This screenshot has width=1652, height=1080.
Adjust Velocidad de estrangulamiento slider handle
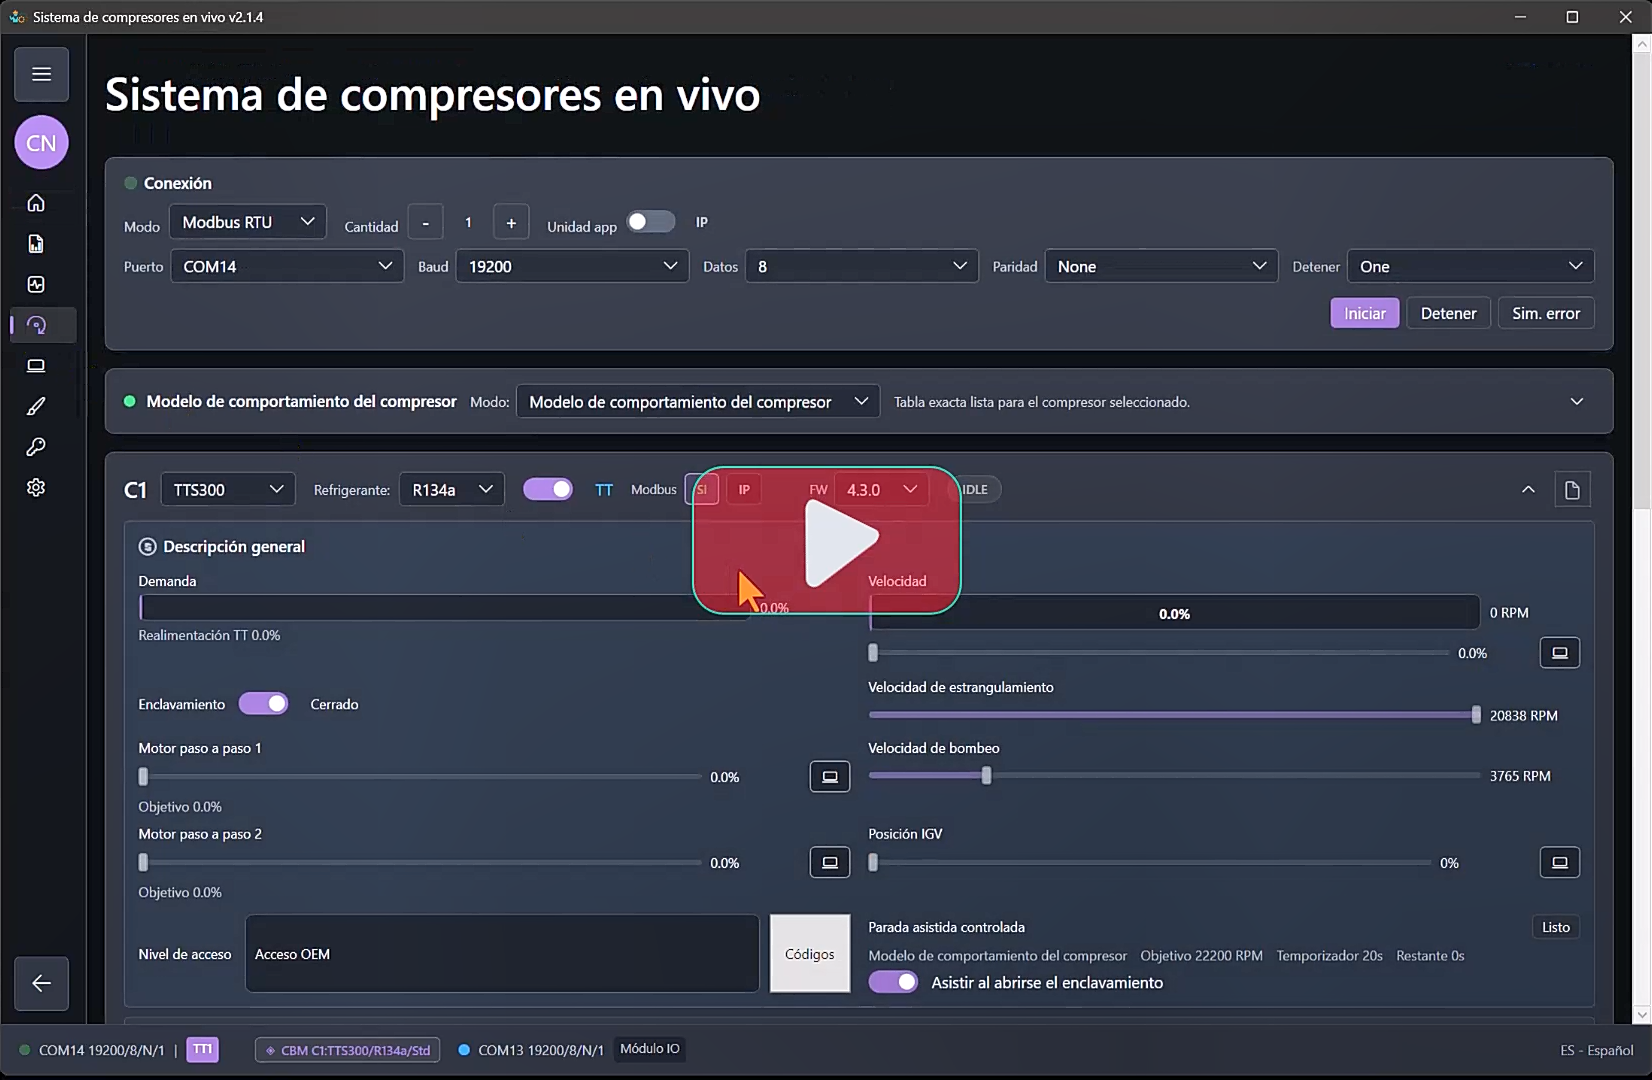[1476, 715]
